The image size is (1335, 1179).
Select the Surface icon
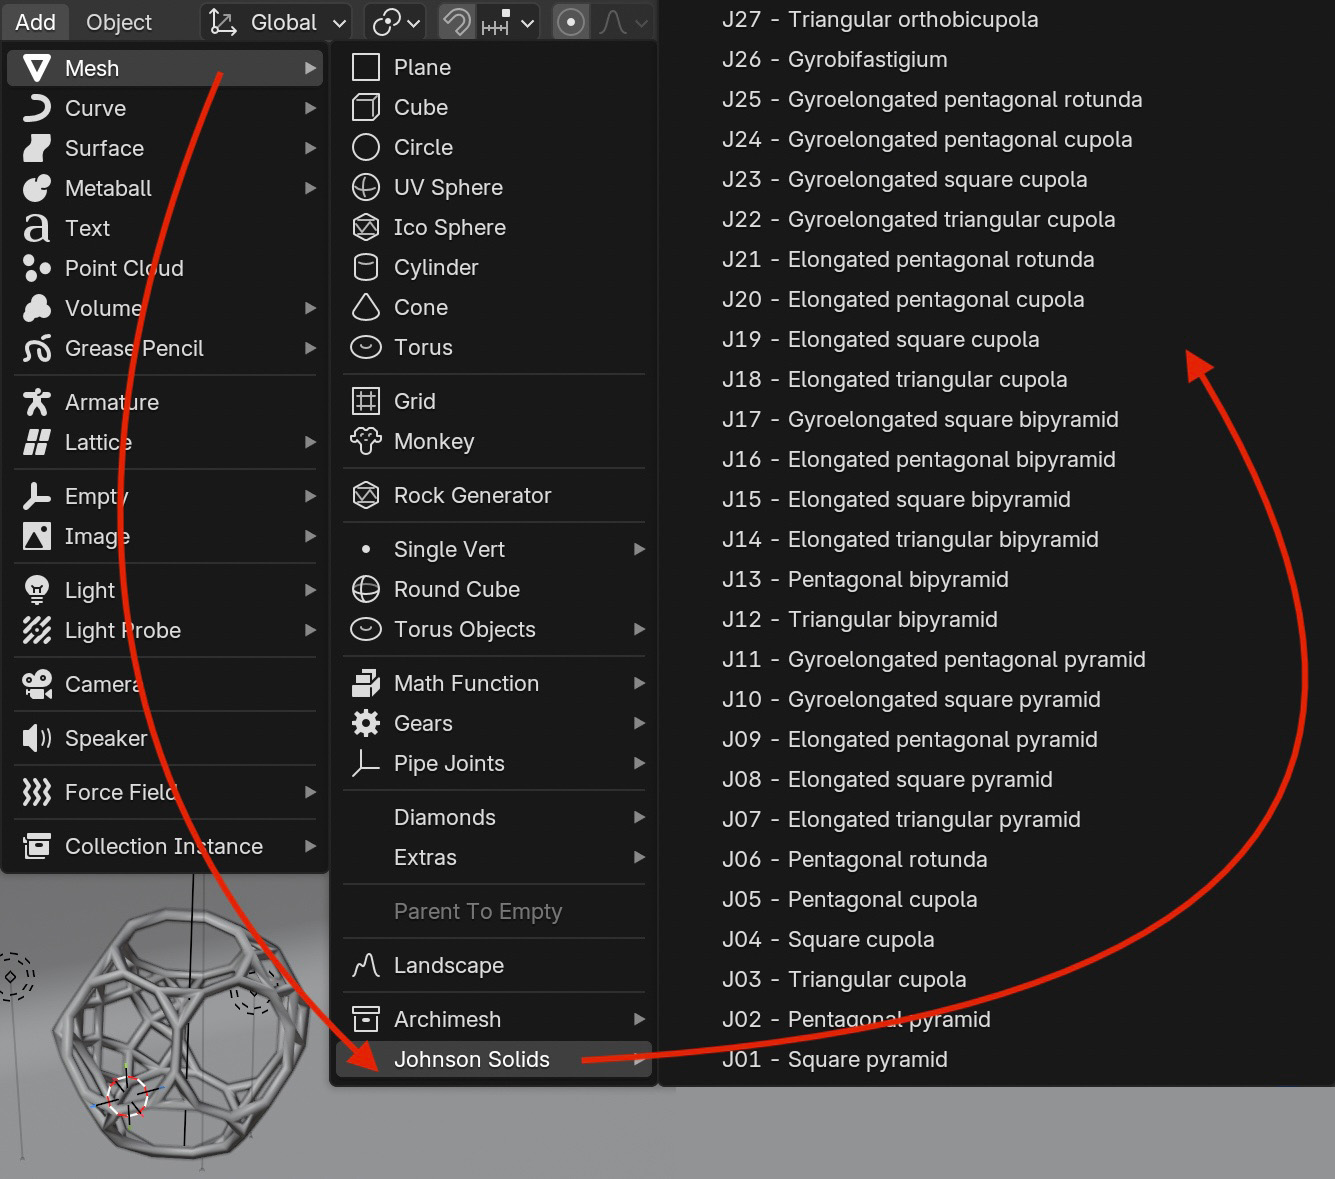tap(37, 148)
